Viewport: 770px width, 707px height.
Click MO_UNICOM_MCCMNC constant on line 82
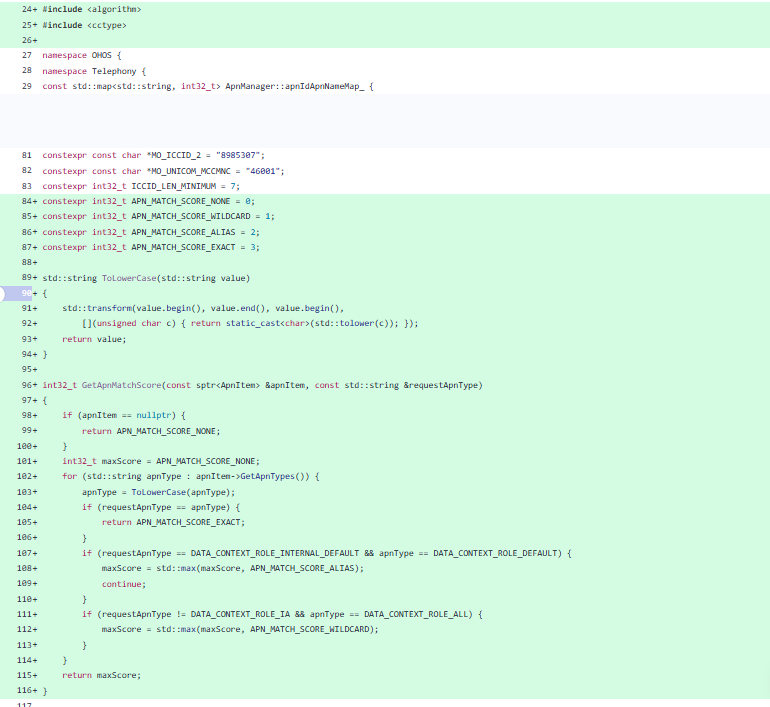click(191, 171)
